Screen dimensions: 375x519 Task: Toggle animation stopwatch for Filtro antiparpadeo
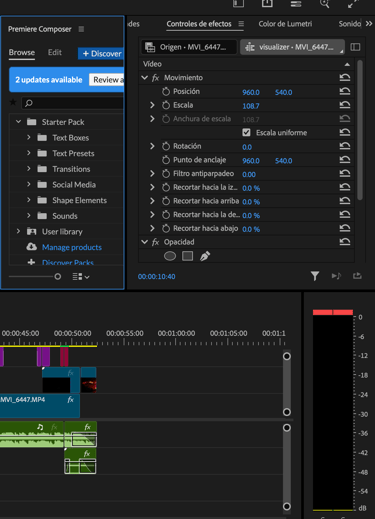166,173
